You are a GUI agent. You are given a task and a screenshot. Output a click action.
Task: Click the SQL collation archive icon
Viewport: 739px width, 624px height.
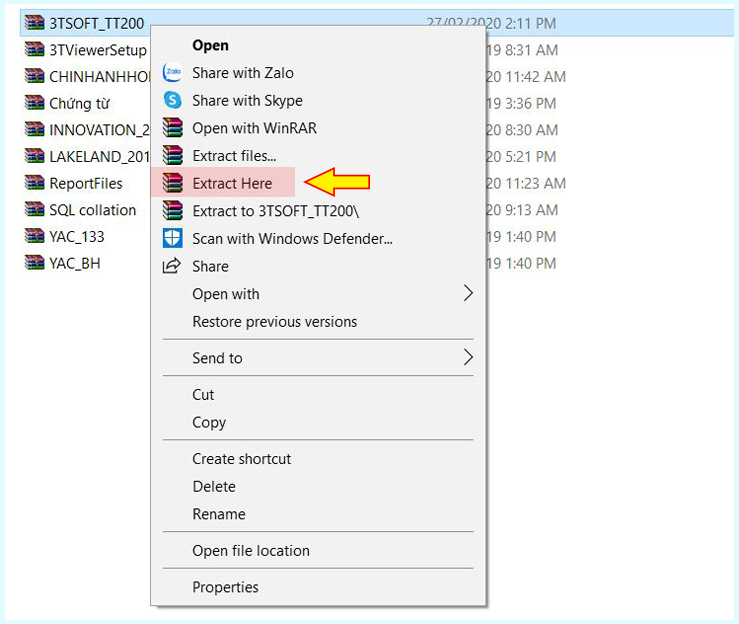pos(34,209)
